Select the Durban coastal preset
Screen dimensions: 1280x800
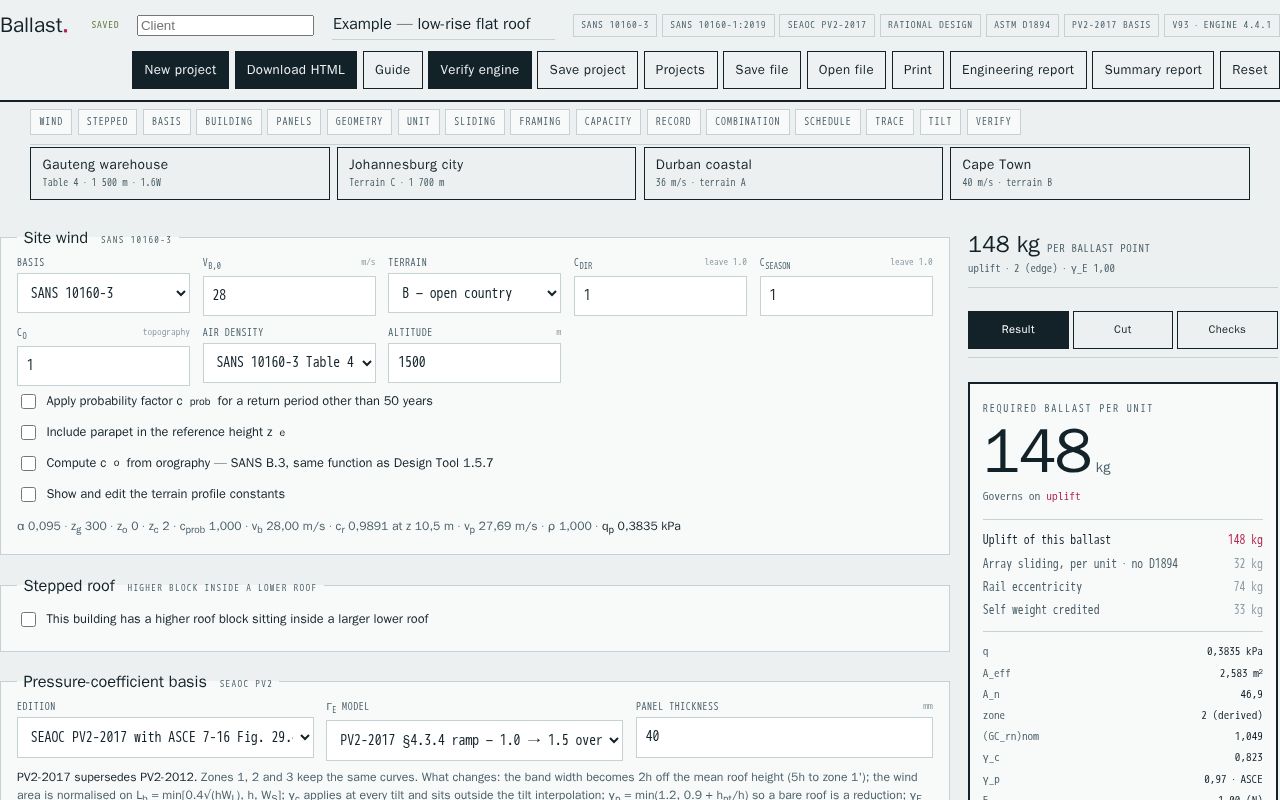pos(793,173)
